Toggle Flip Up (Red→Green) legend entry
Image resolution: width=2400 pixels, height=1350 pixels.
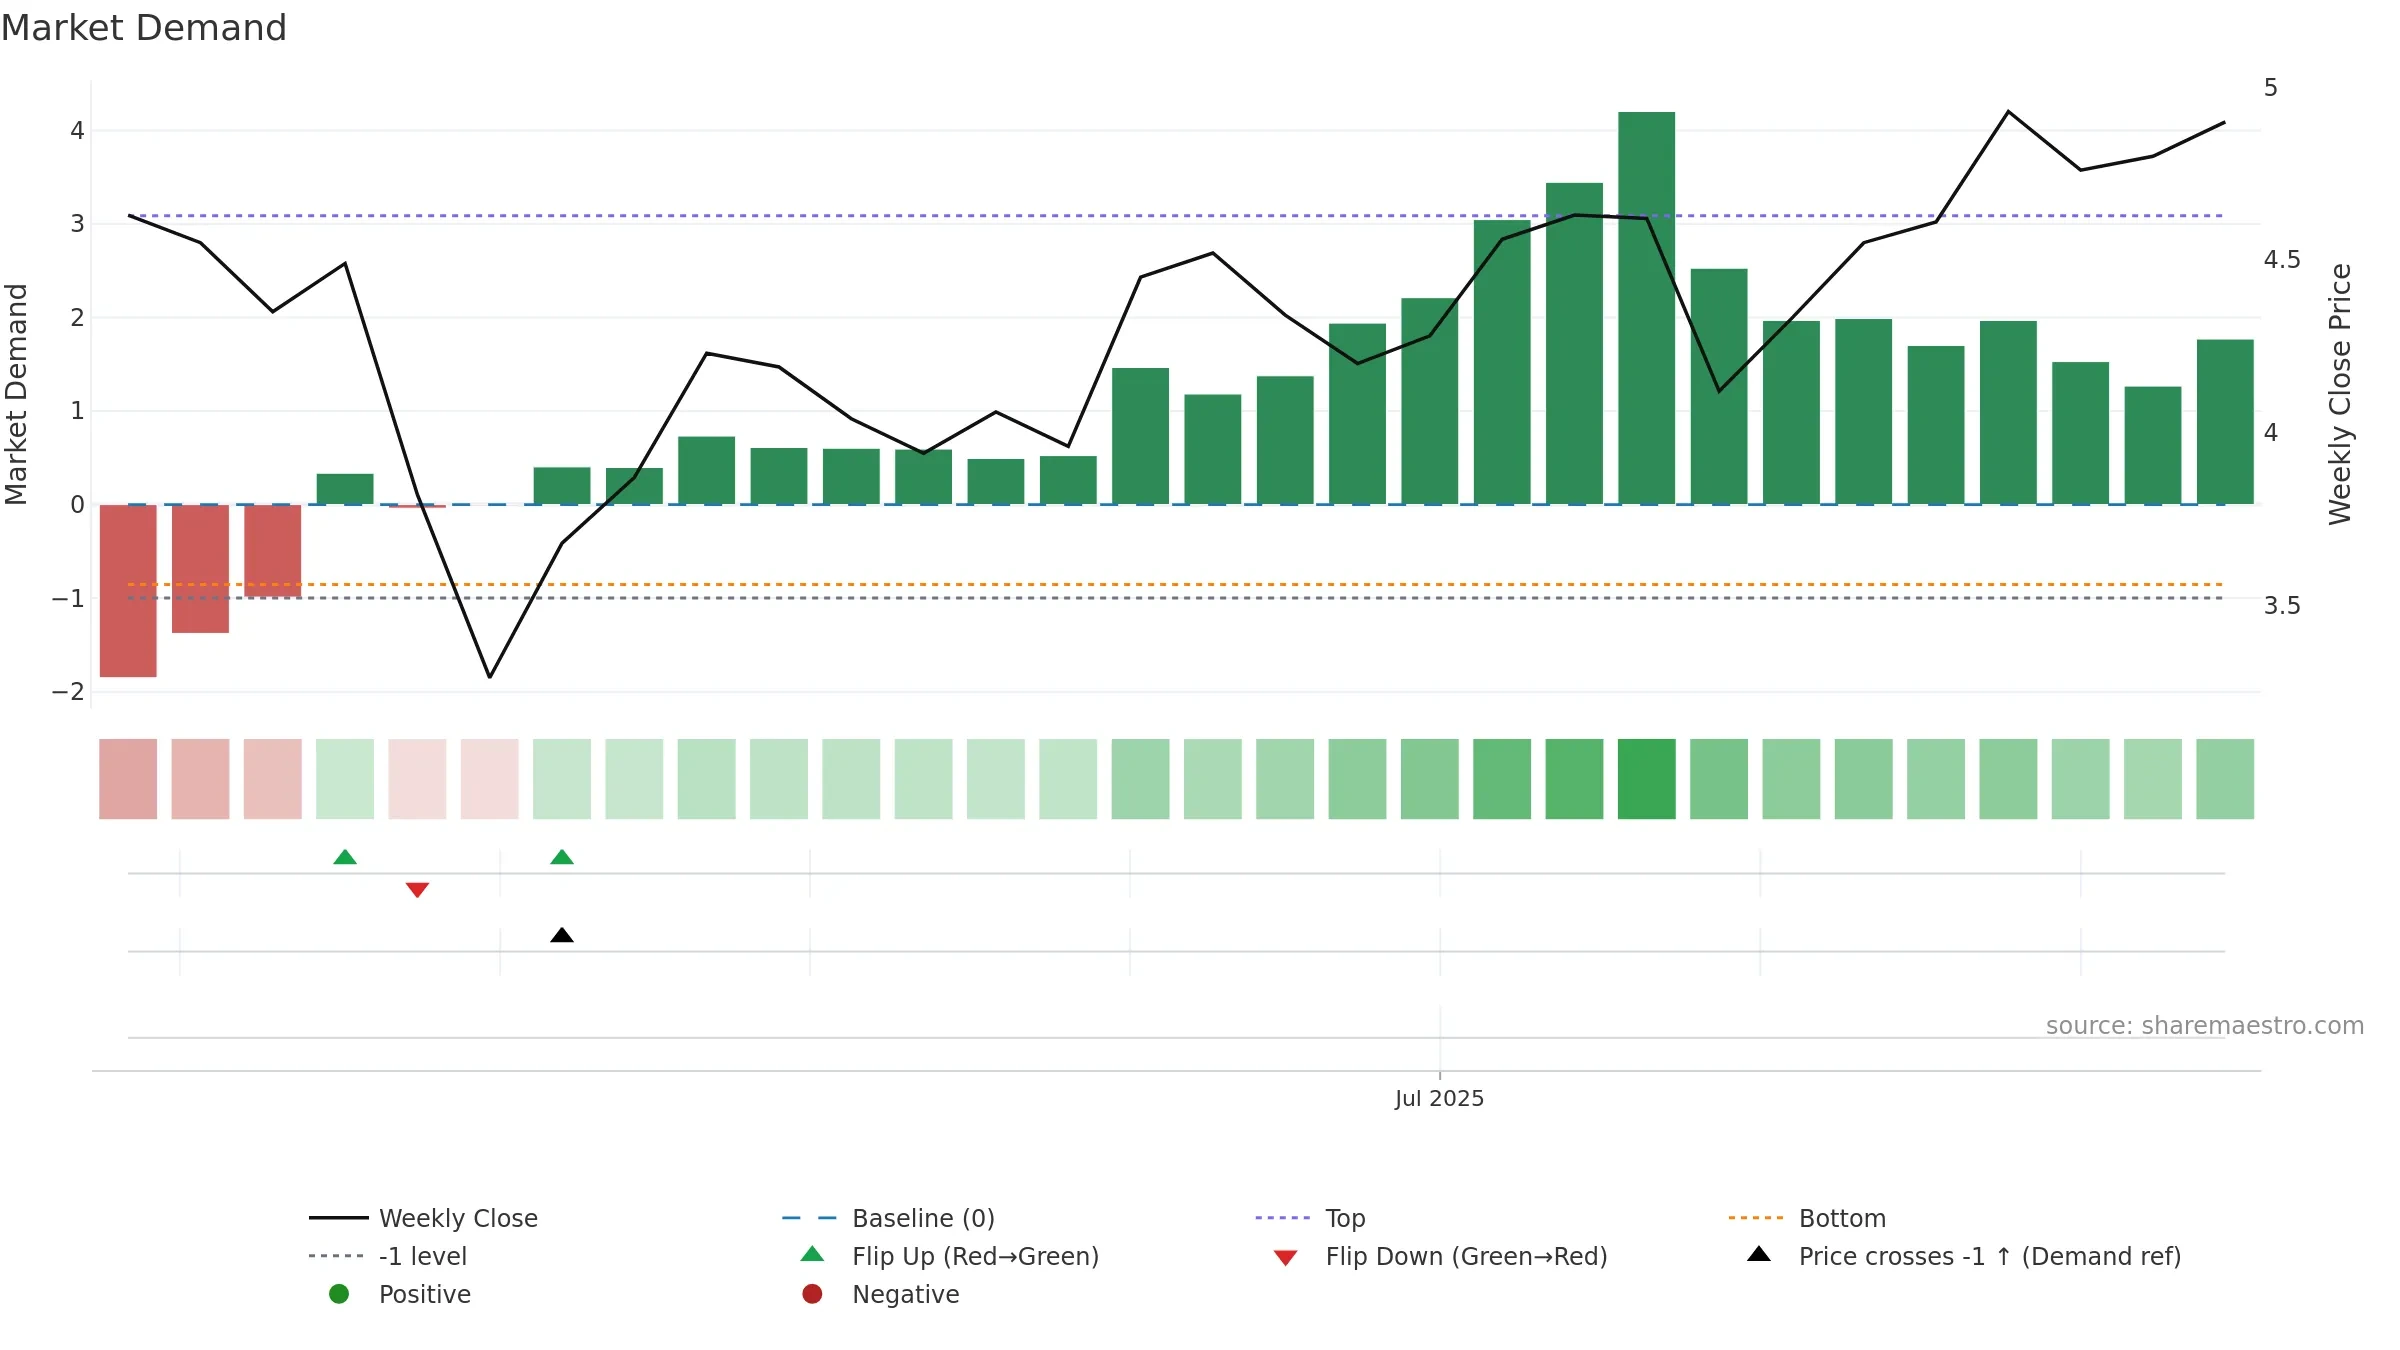click(x=950, y=1256)
